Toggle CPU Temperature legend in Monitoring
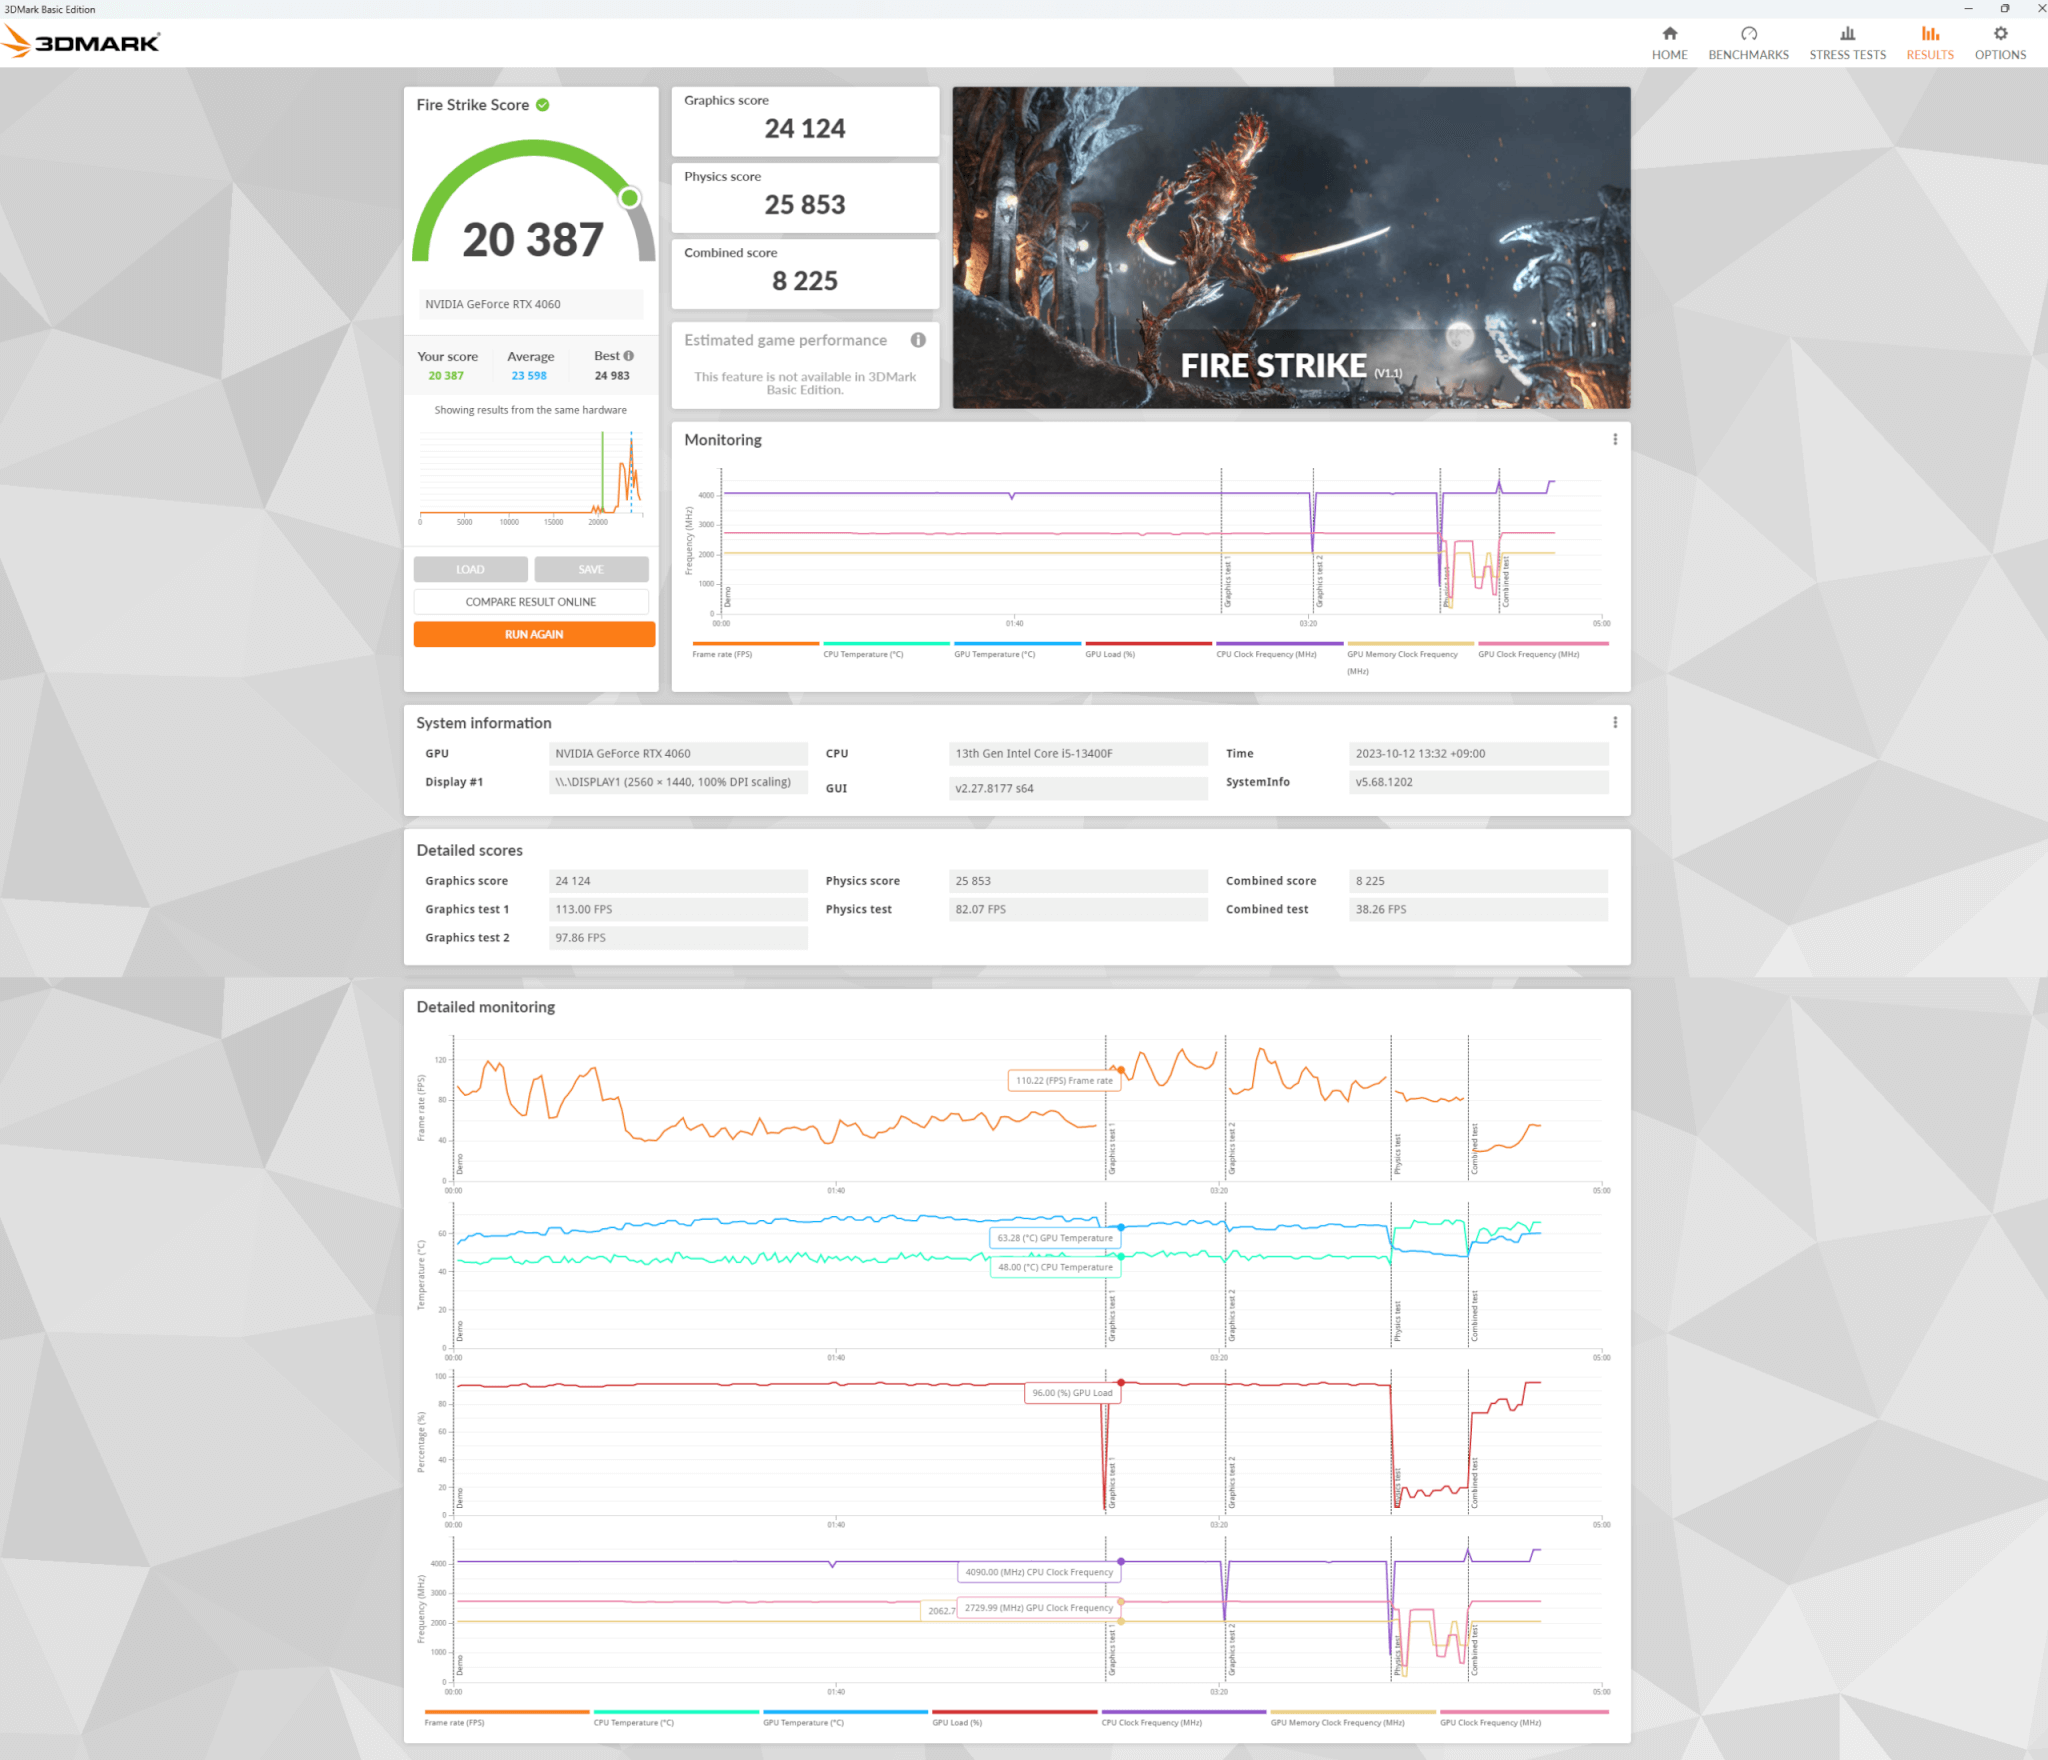 click(886, 650)
